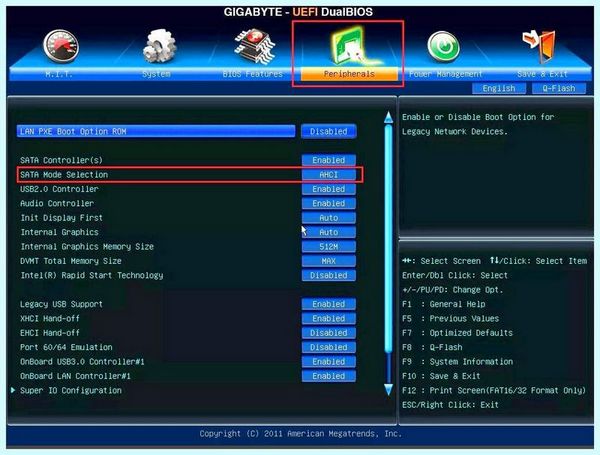Select the Internal Graphics Memory Size label
600x455 pixels.
point(87,246)
